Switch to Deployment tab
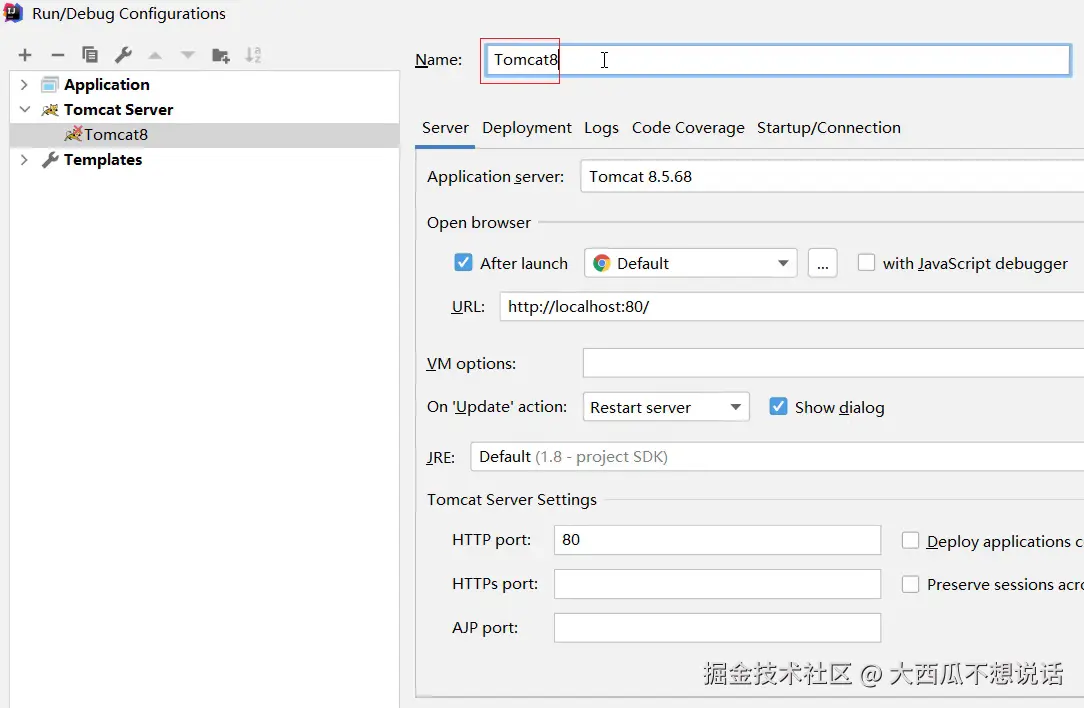The width and height of the screenshot is (1084, 708). (527, 128)
